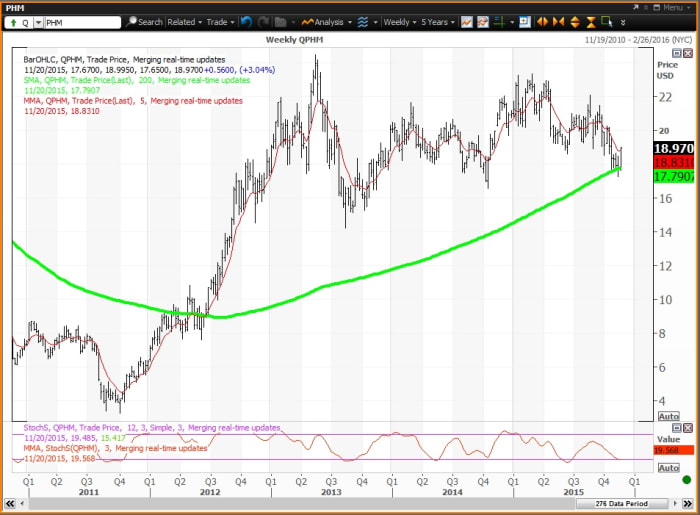700x515 pixels.
Task: Open the Related menu
Action: click(184, 21)
